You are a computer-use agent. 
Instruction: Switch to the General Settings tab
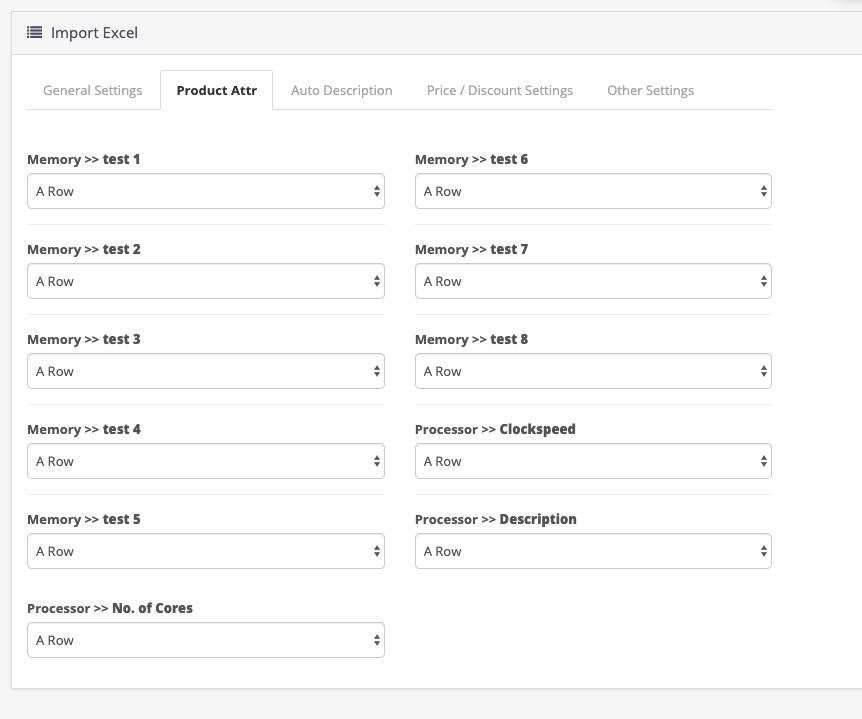92,90
